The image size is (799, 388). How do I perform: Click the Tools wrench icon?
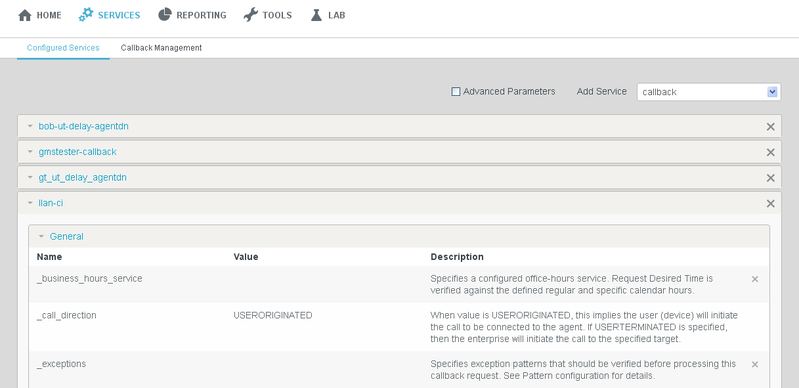coord(250,15)
